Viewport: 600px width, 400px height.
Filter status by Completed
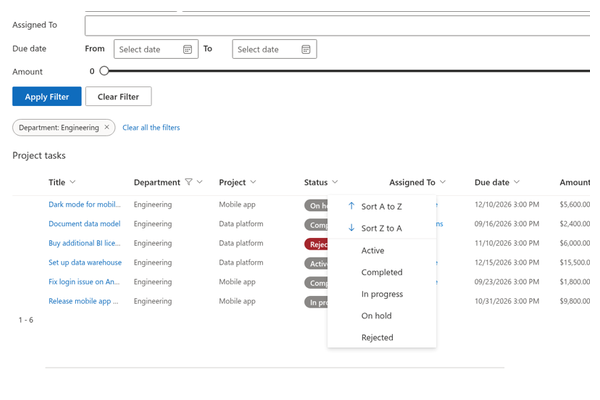(x=382, y=272)
